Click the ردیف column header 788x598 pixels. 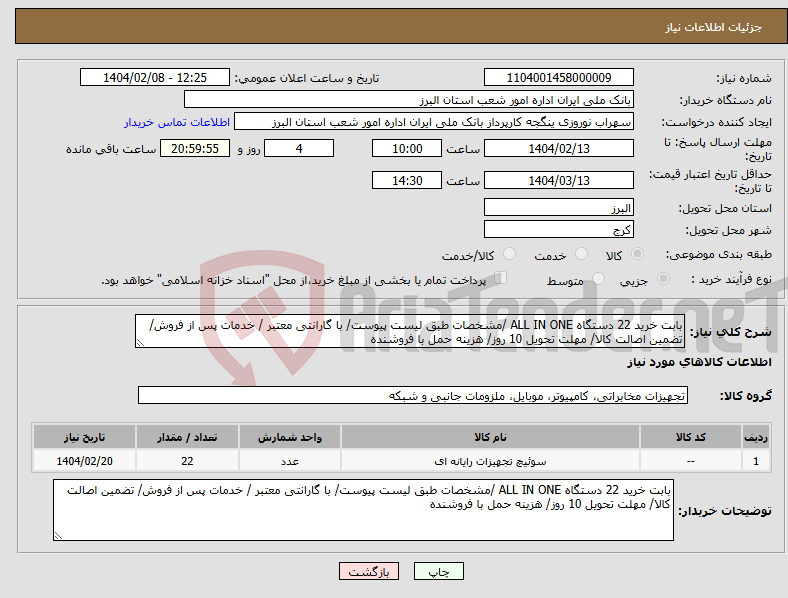756,437
